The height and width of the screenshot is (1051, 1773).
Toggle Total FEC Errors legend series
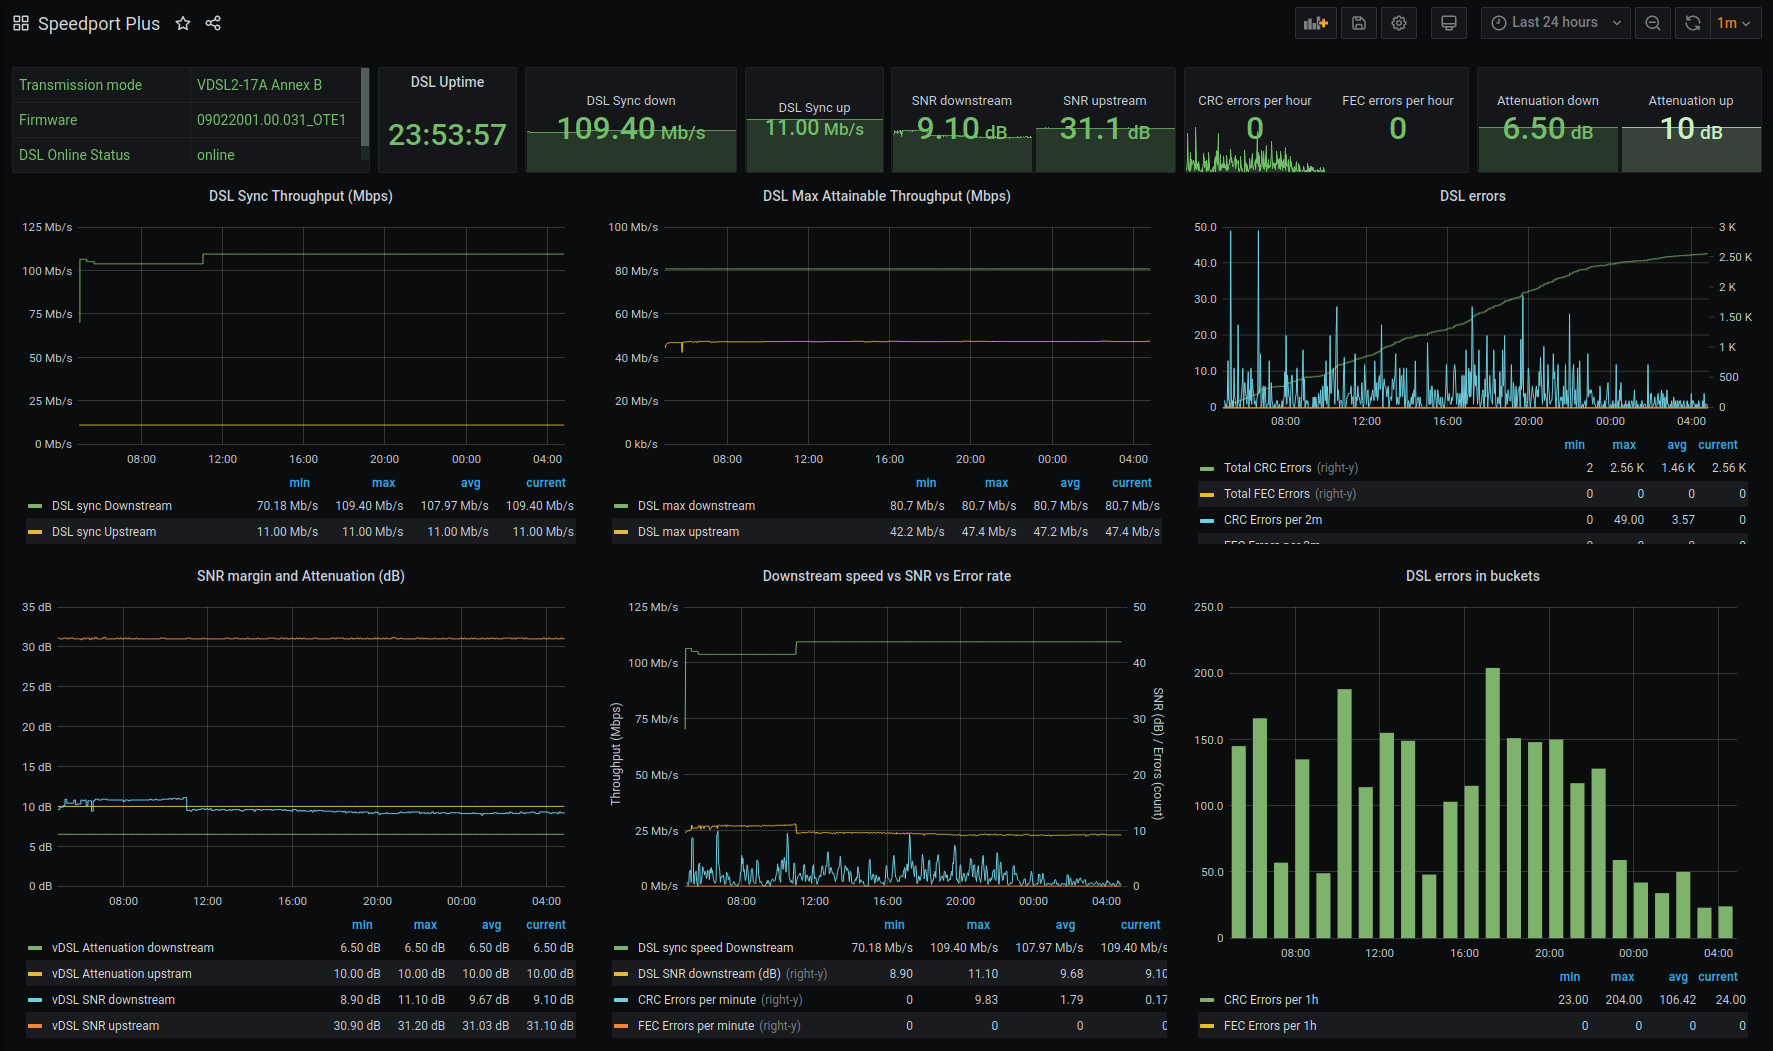click(x=1266, y=494)
